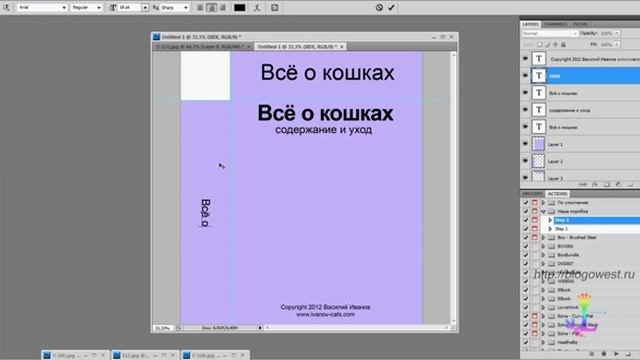Open the Fill slider arrow
Image resolution: width=640 pixels, height=360 pixels.
pos(617,44)
